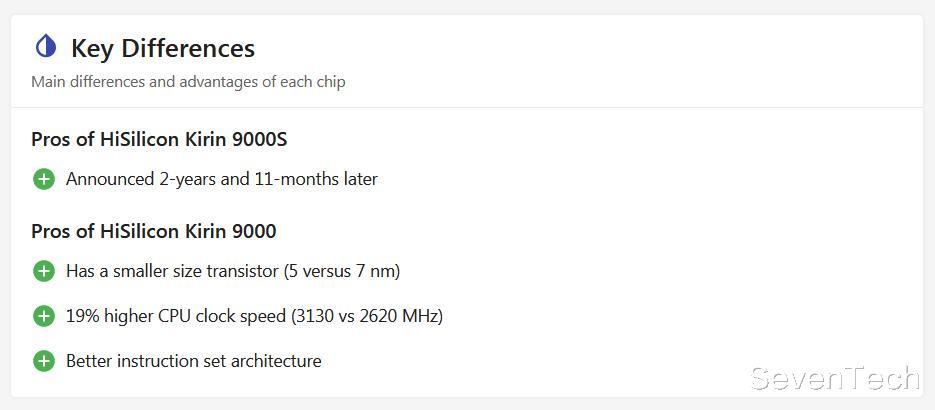Click the plus icon by 19% higher CPU clock

44,316
